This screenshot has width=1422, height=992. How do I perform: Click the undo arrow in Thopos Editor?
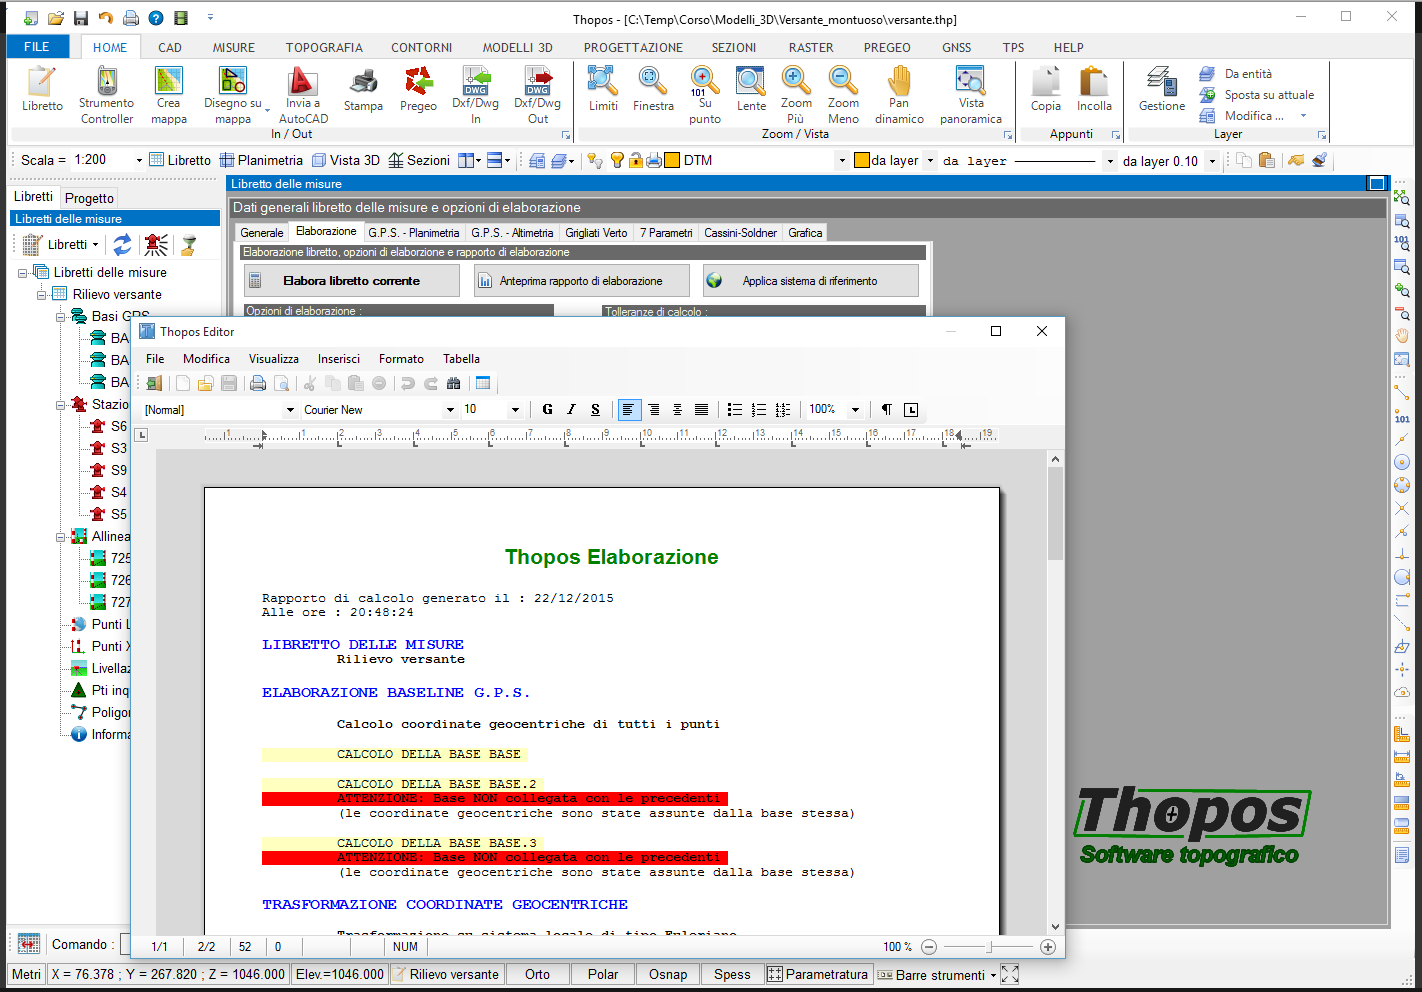coord(407,383)
